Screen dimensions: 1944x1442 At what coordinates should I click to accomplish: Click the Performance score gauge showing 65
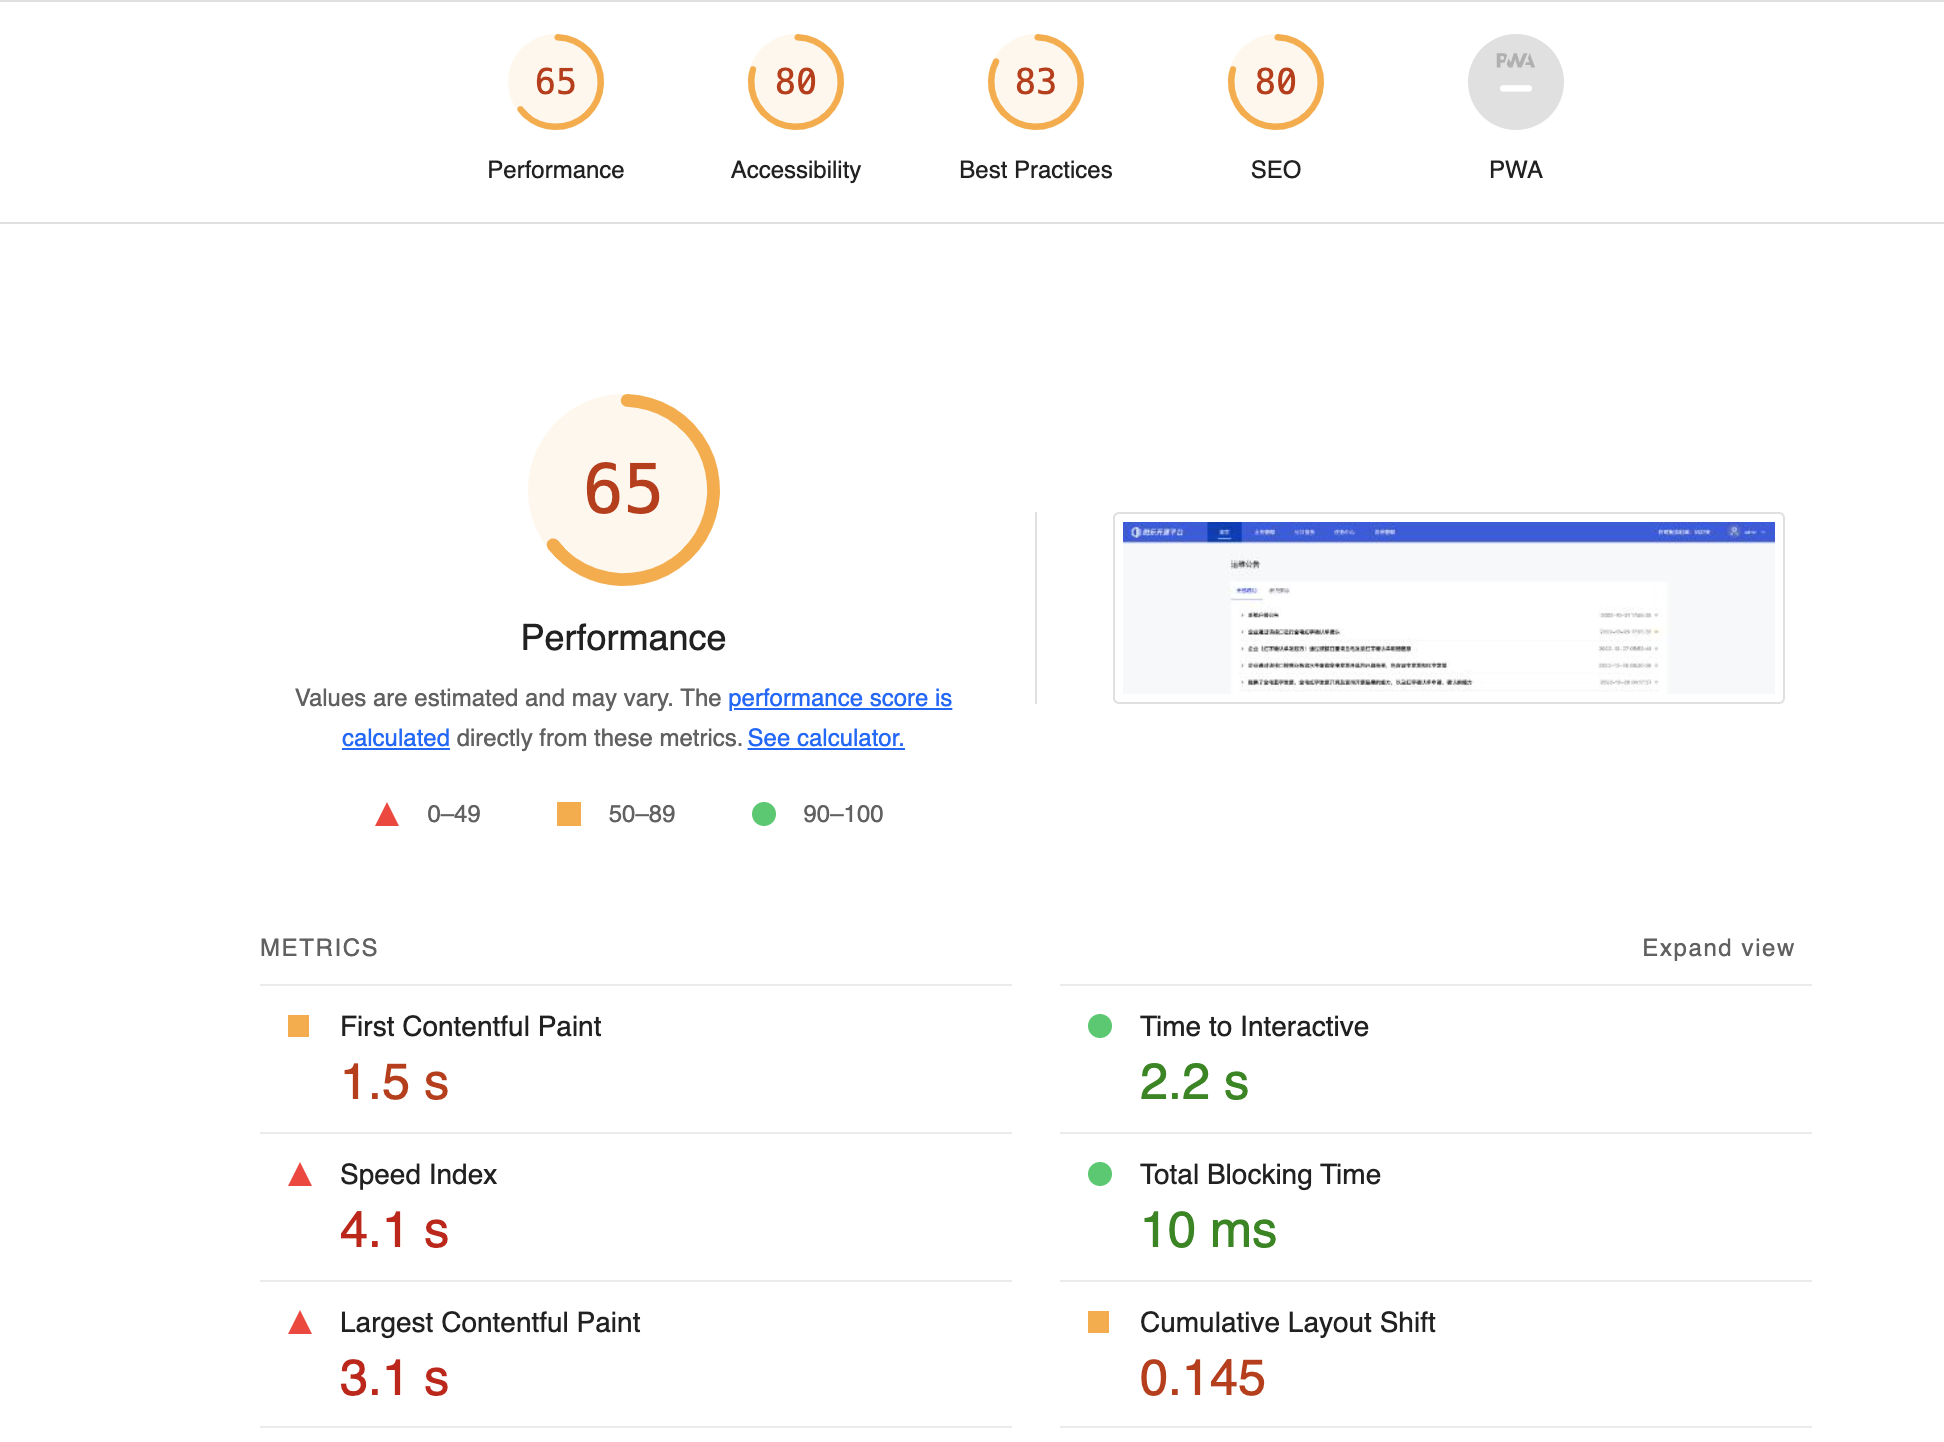[x=555, y=82]
